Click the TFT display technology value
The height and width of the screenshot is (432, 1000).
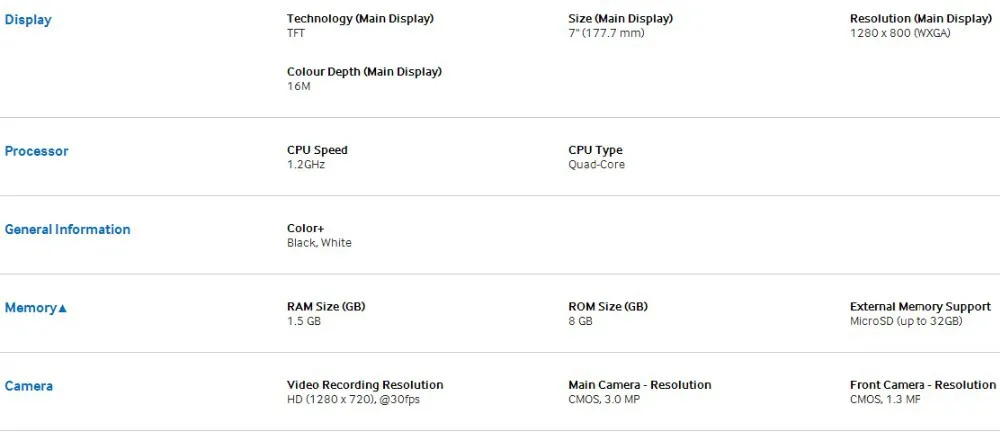296,33
